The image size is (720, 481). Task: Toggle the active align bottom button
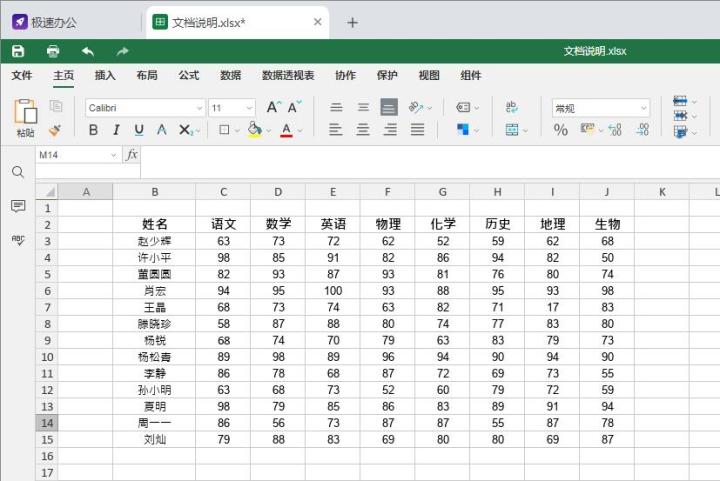pos(389,107)
